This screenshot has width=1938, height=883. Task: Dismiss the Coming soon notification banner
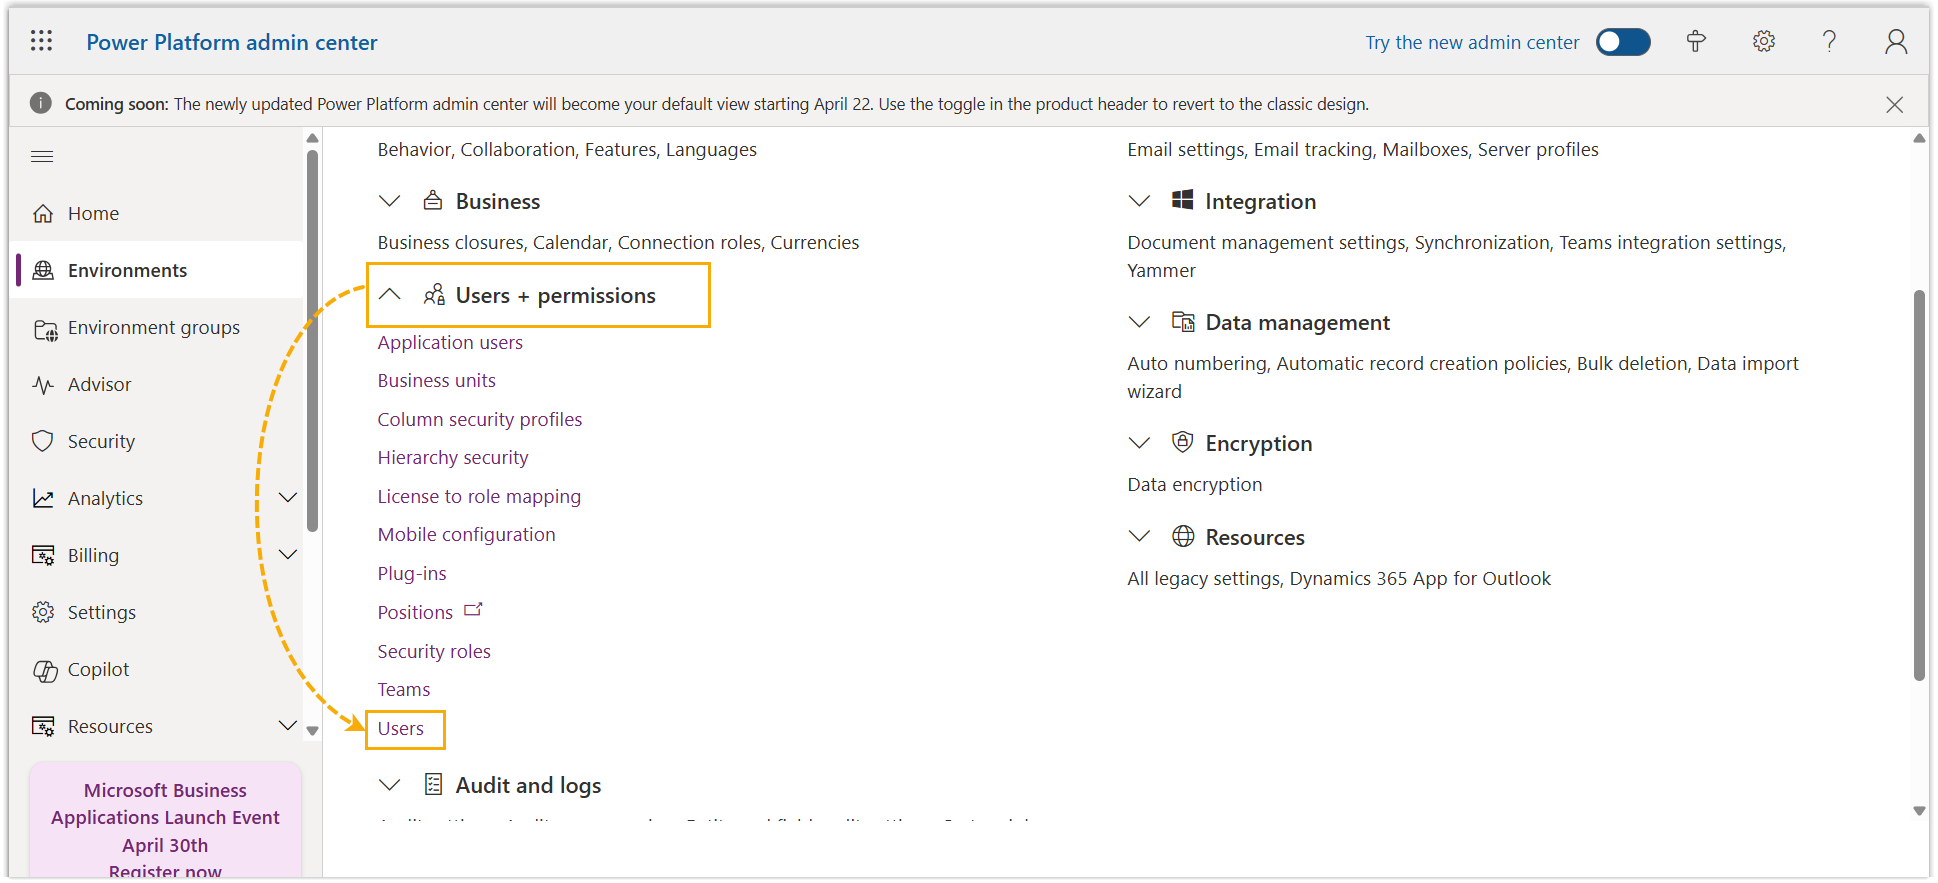click(x=1894, y=104)
